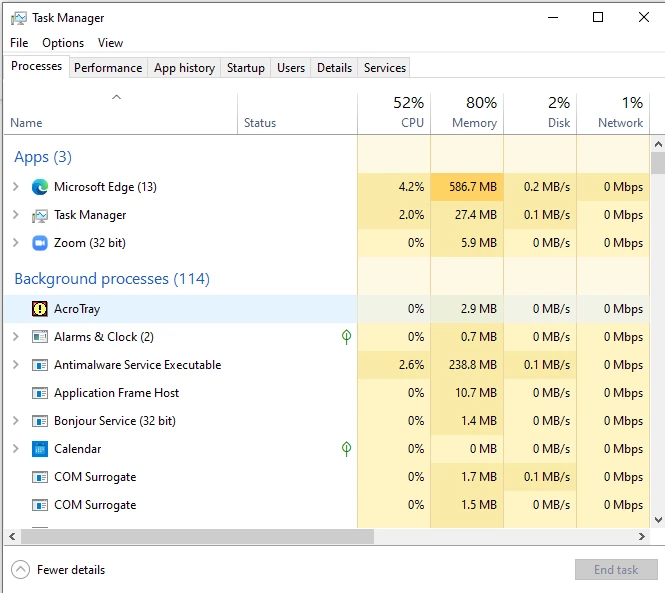The height and width of the screenshot is (593, 665).
Task: Click the Fewer details circle arrow icon
Action: point(20,570)
